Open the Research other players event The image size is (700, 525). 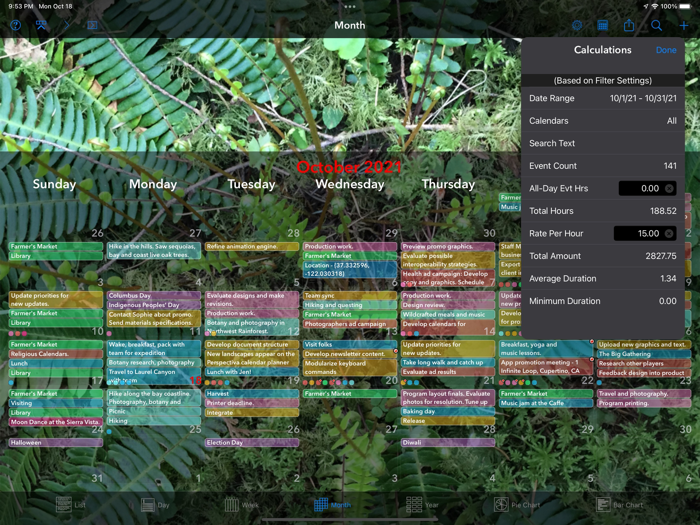click(x=644, y=363)
